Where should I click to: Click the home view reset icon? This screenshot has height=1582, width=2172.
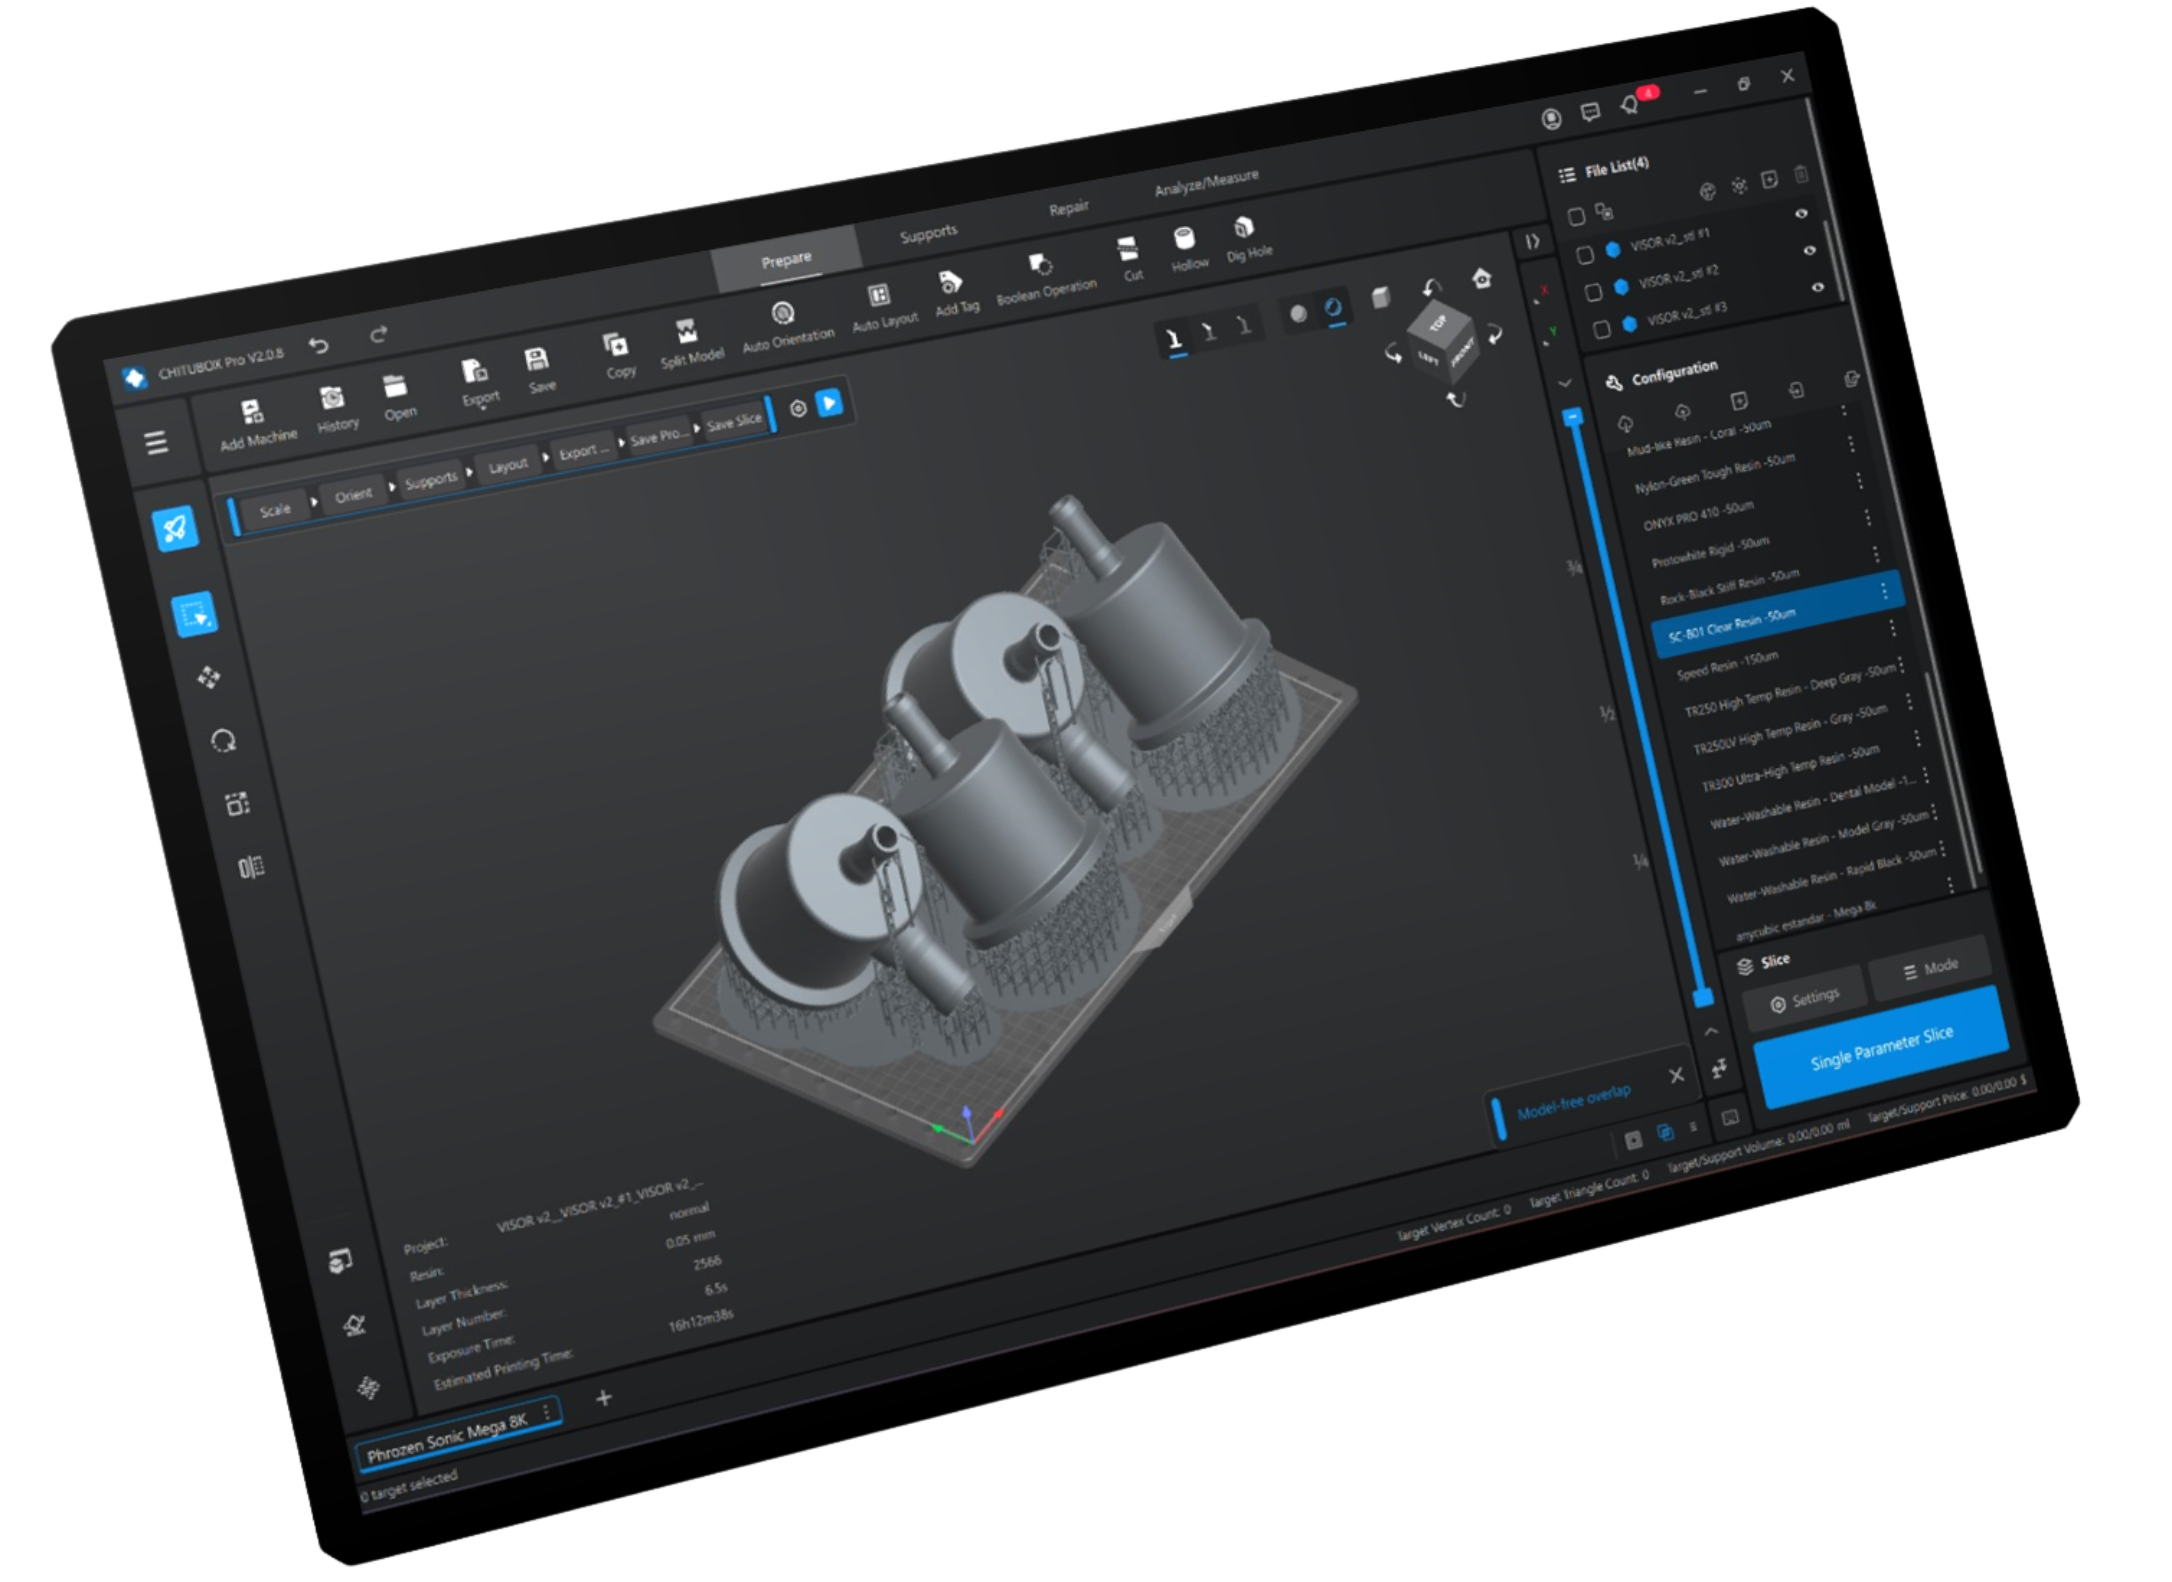click(1482, 278)
